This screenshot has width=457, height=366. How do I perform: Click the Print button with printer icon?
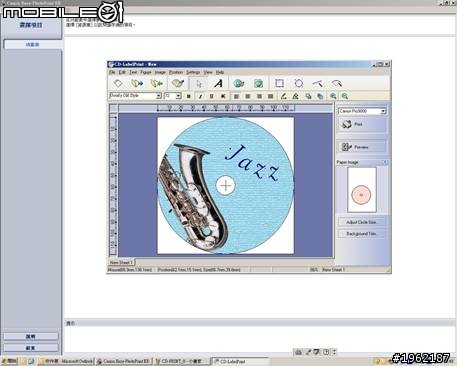[x=362, y=124]
